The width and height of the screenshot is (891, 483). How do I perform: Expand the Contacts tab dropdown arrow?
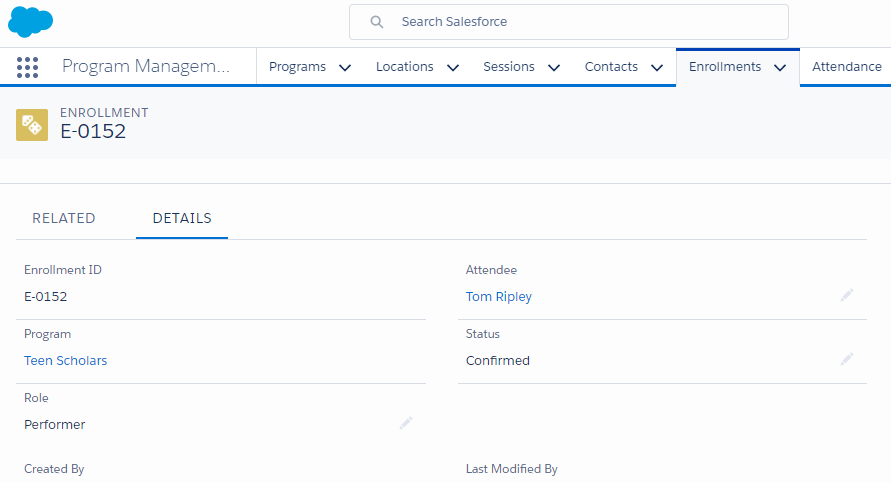tap(657, 68)
